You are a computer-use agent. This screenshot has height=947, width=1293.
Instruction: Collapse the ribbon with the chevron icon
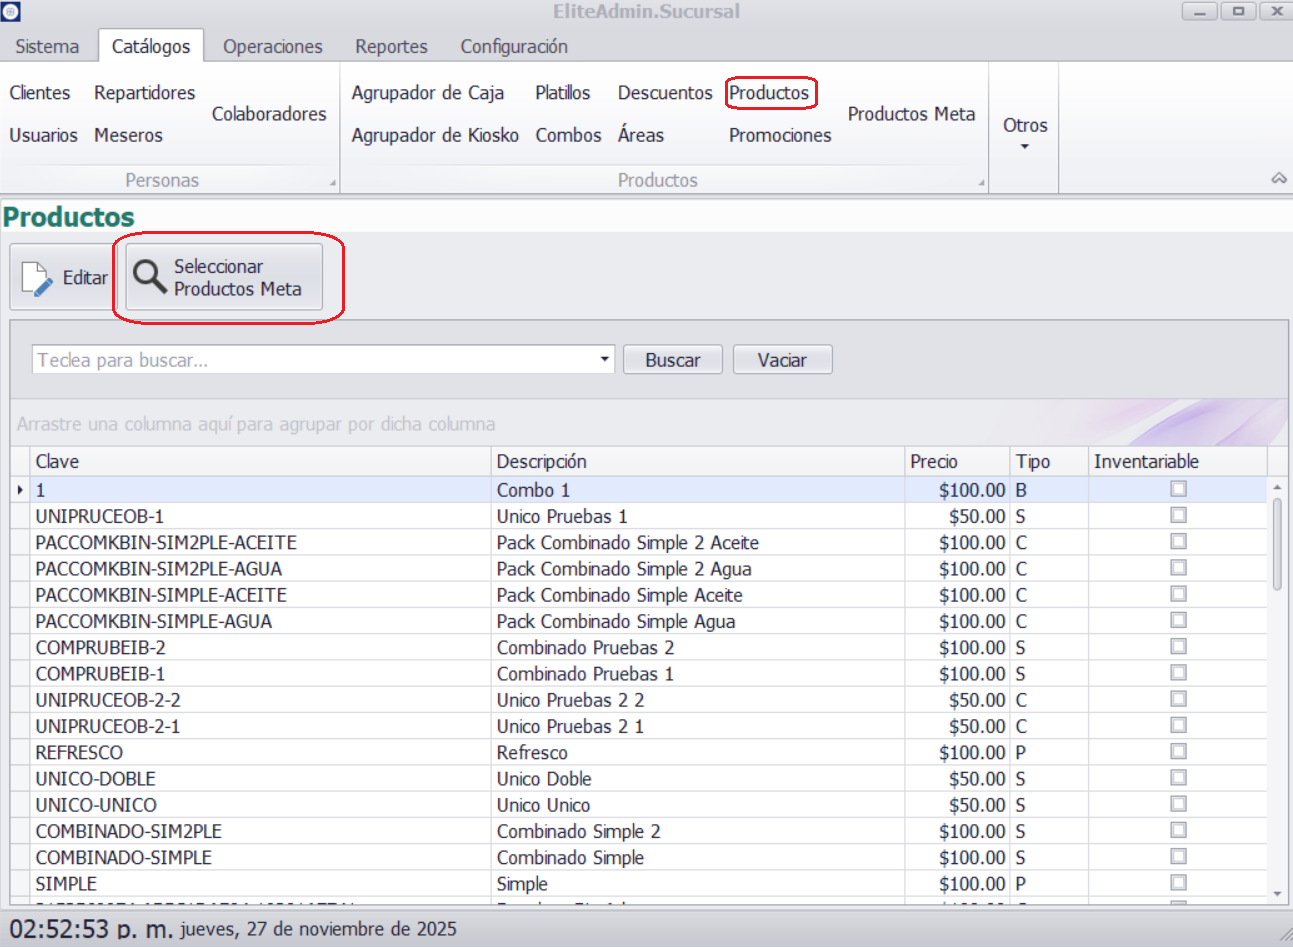tap(1278, 179)
